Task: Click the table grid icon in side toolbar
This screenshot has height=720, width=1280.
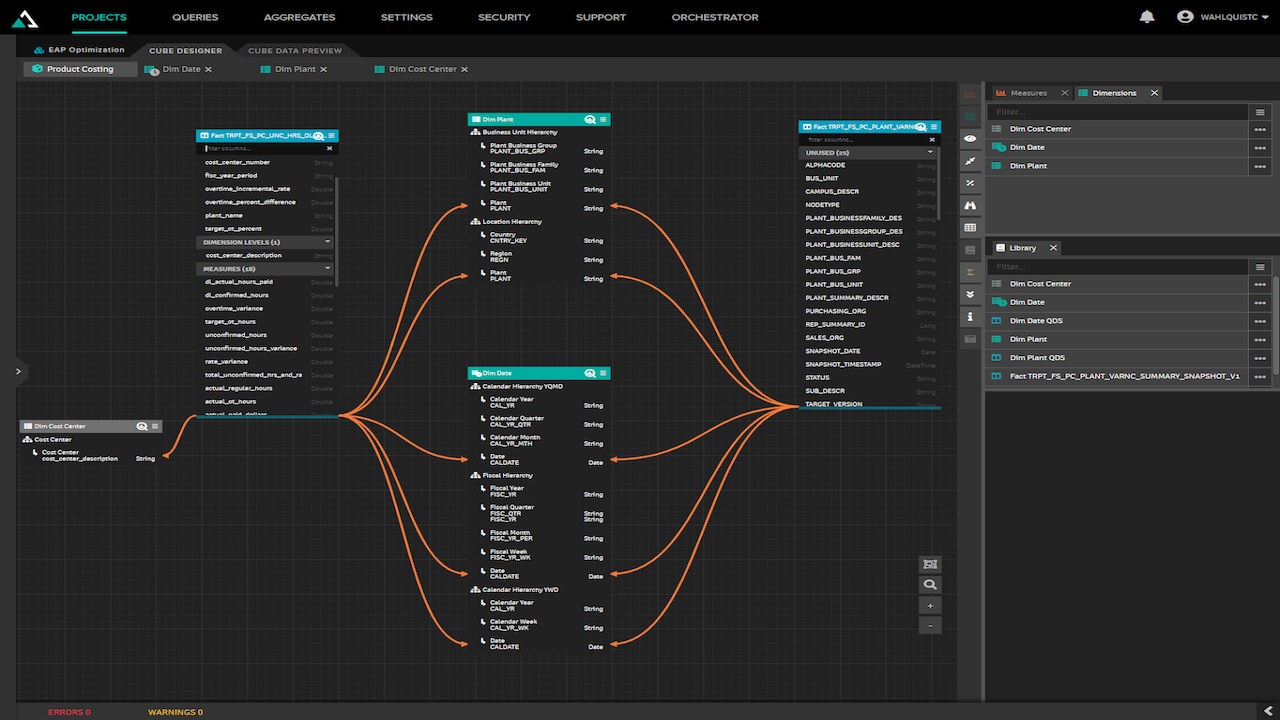Action: [970, 228]
